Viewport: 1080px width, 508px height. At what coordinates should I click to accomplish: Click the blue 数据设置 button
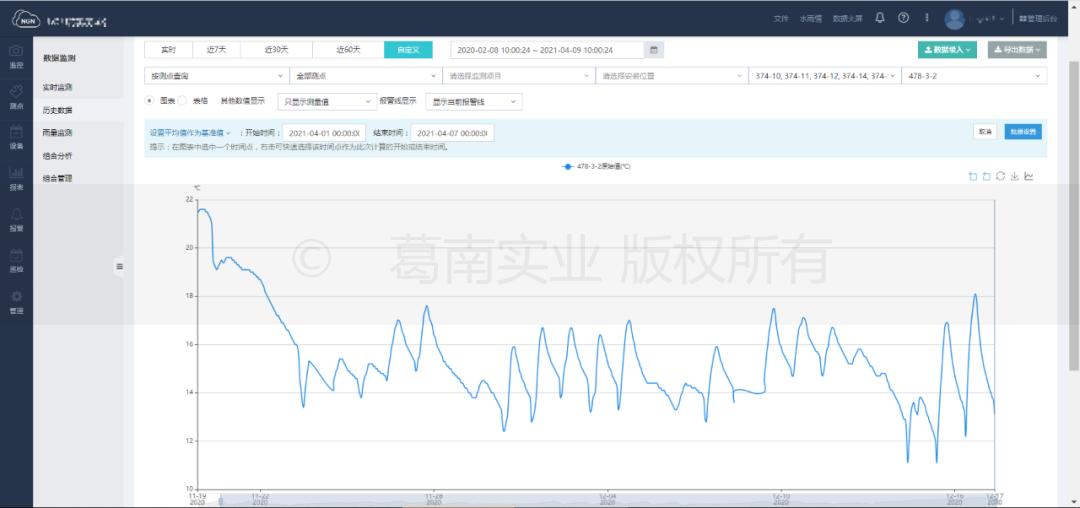point(1022,132)
